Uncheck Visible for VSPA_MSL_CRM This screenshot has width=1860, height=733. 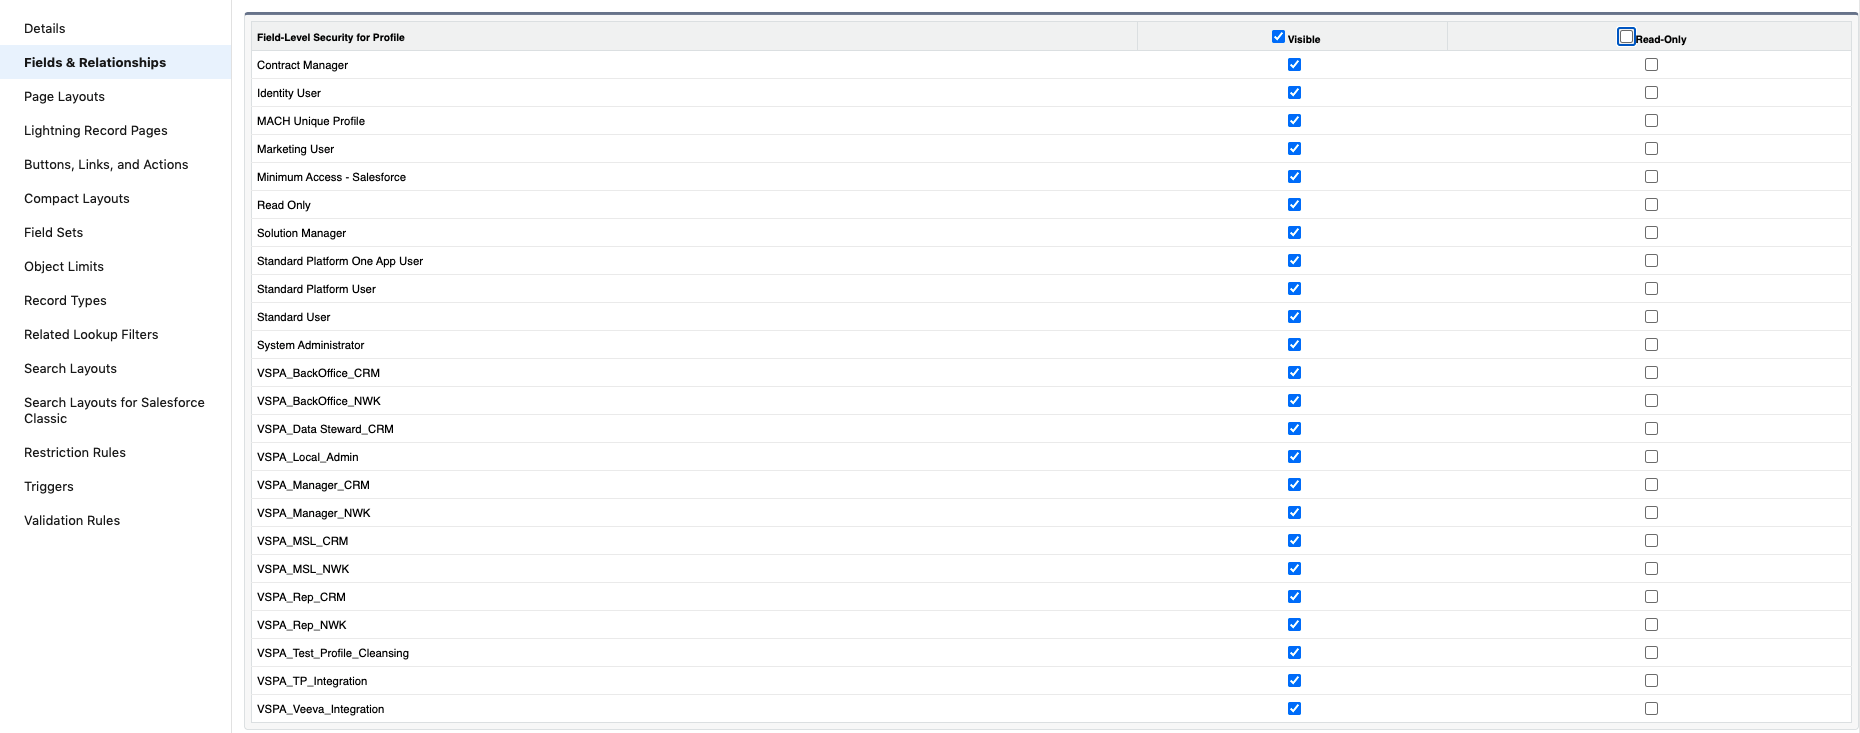tap(1294, 540)
